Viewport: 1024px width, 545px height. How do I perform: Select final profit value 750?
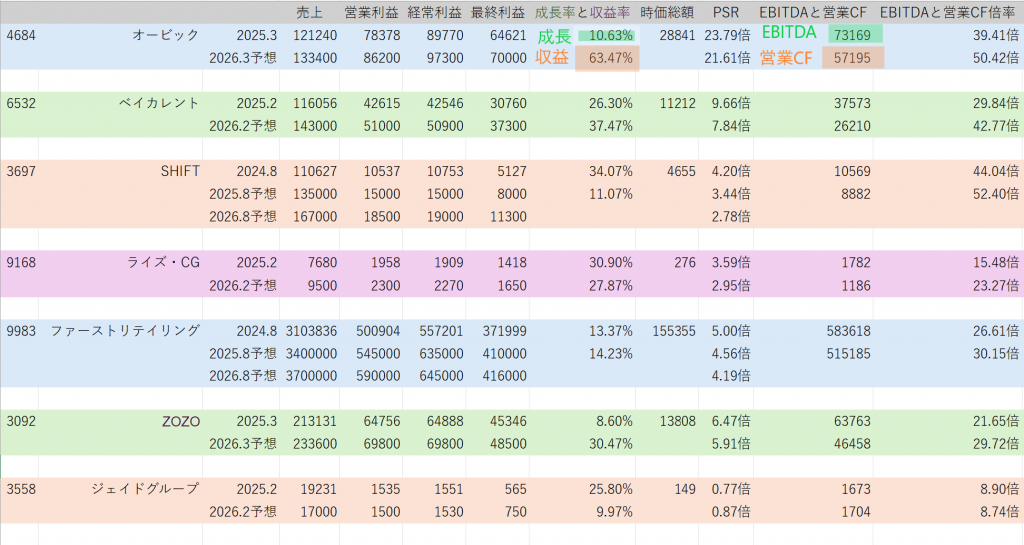point(516,512)
